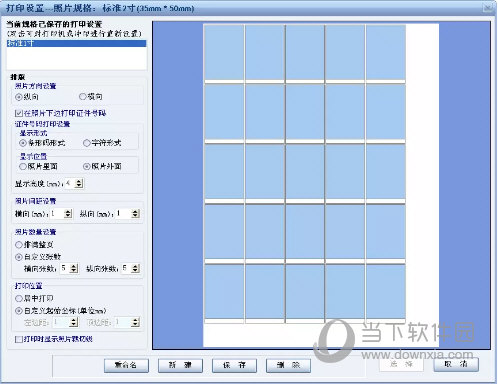
Task: Click the 横向(mm) spacing value field
Action: (x=57, y=214)
